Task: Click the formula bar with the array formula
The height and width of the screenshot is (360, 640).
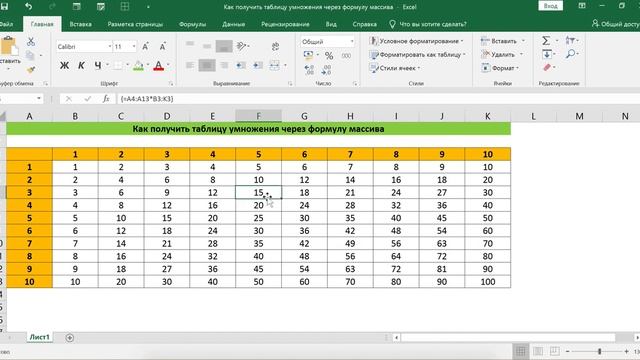Action: (x=378, y=99)
